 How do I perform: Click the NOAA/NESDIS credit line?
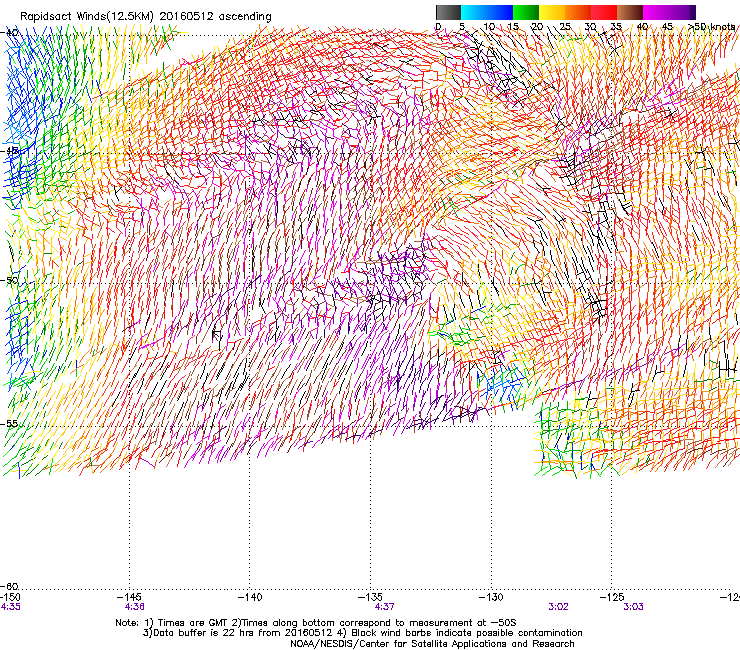pyautogui.click(x=432, y=644)
